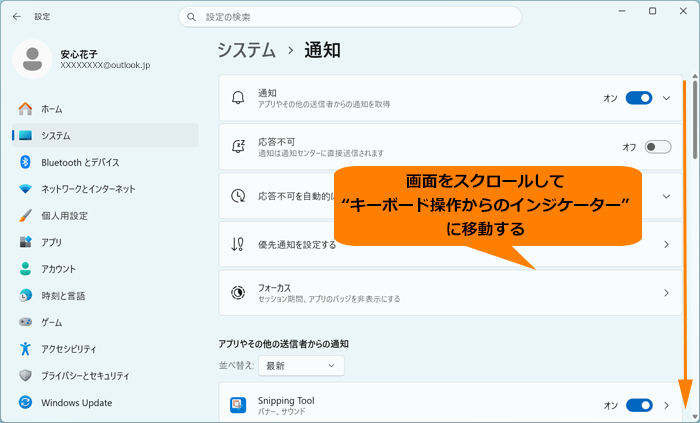Click the セッション期間、アプリのバッジを非表示にする text
The image size is (700, 423).
(329, 299)
